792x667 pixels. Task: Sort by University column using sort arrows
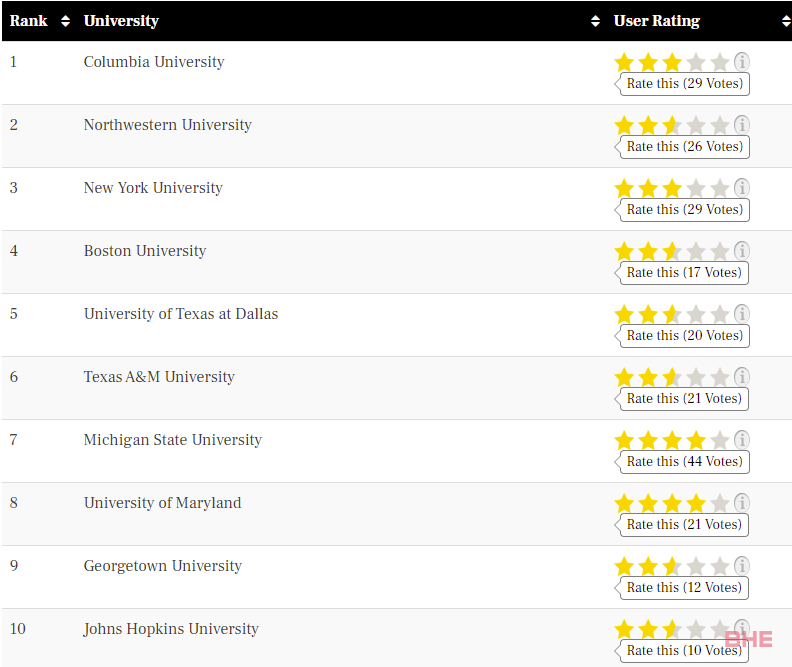(x=596, y=21)
